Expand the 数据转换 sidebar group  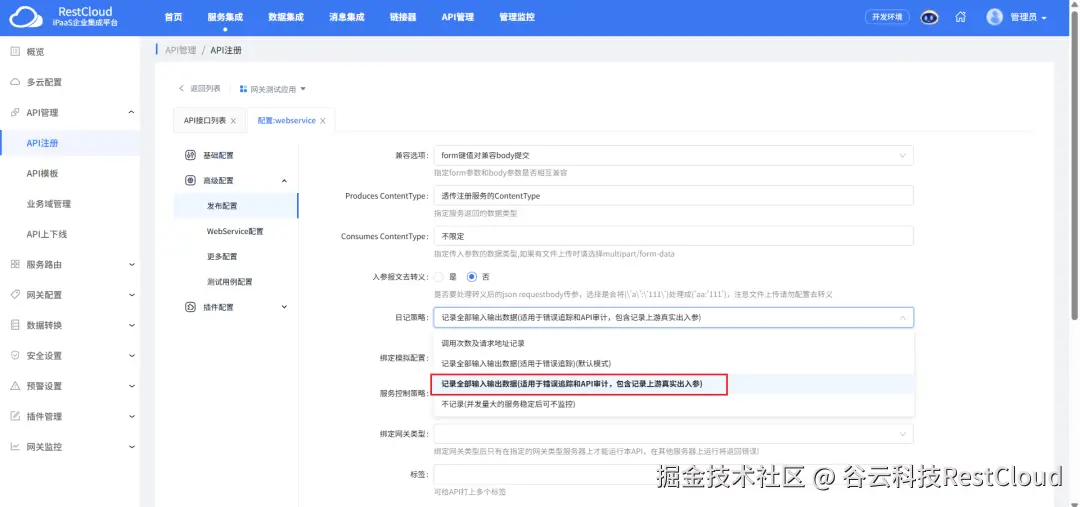[132, 325]
